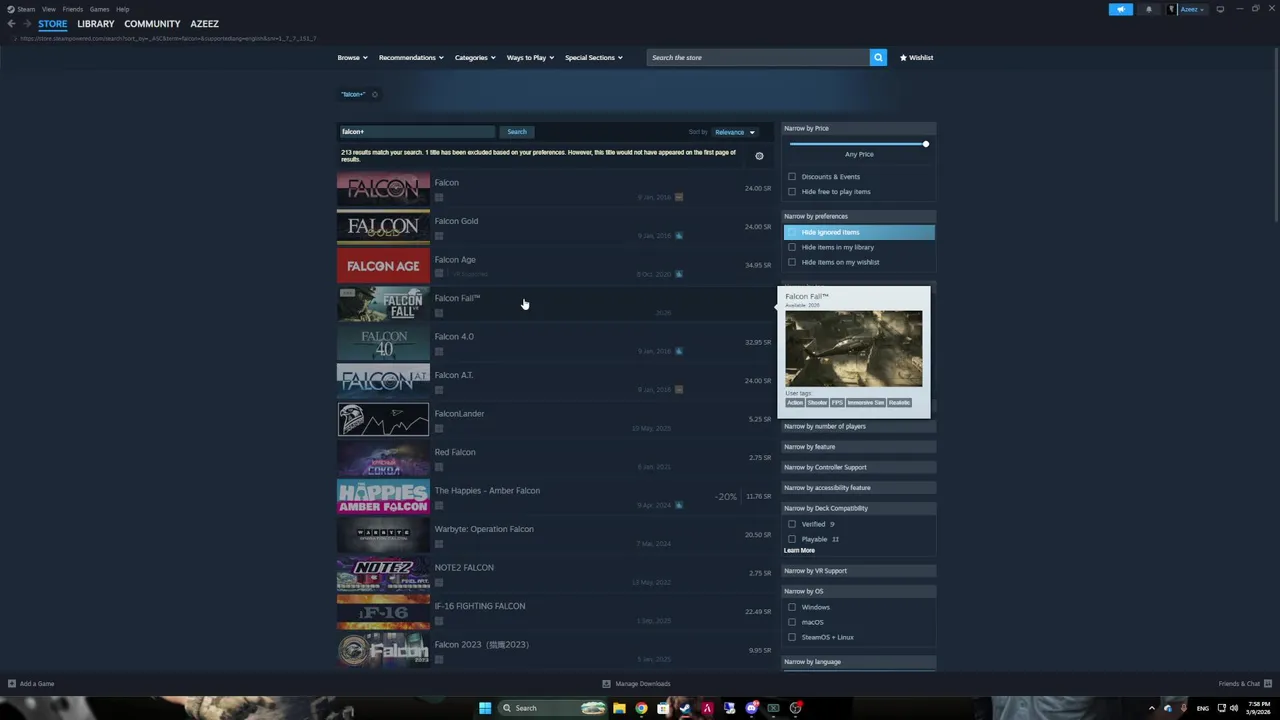Open the Azeez account dropdown
The height and width of the screenshot is (720, 1280).
[x=1192, y=9]
